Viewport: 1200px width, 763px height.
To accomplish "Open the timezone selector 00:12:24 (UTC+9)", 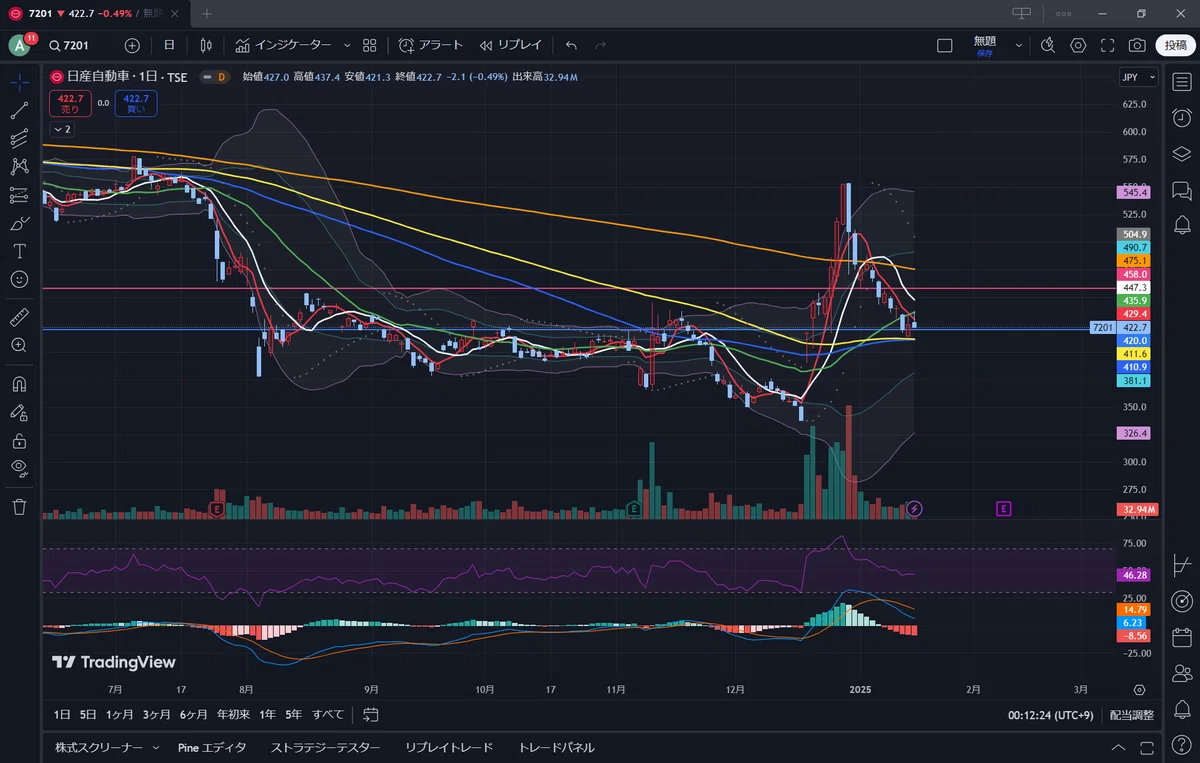I will [x=1052, y=715].
